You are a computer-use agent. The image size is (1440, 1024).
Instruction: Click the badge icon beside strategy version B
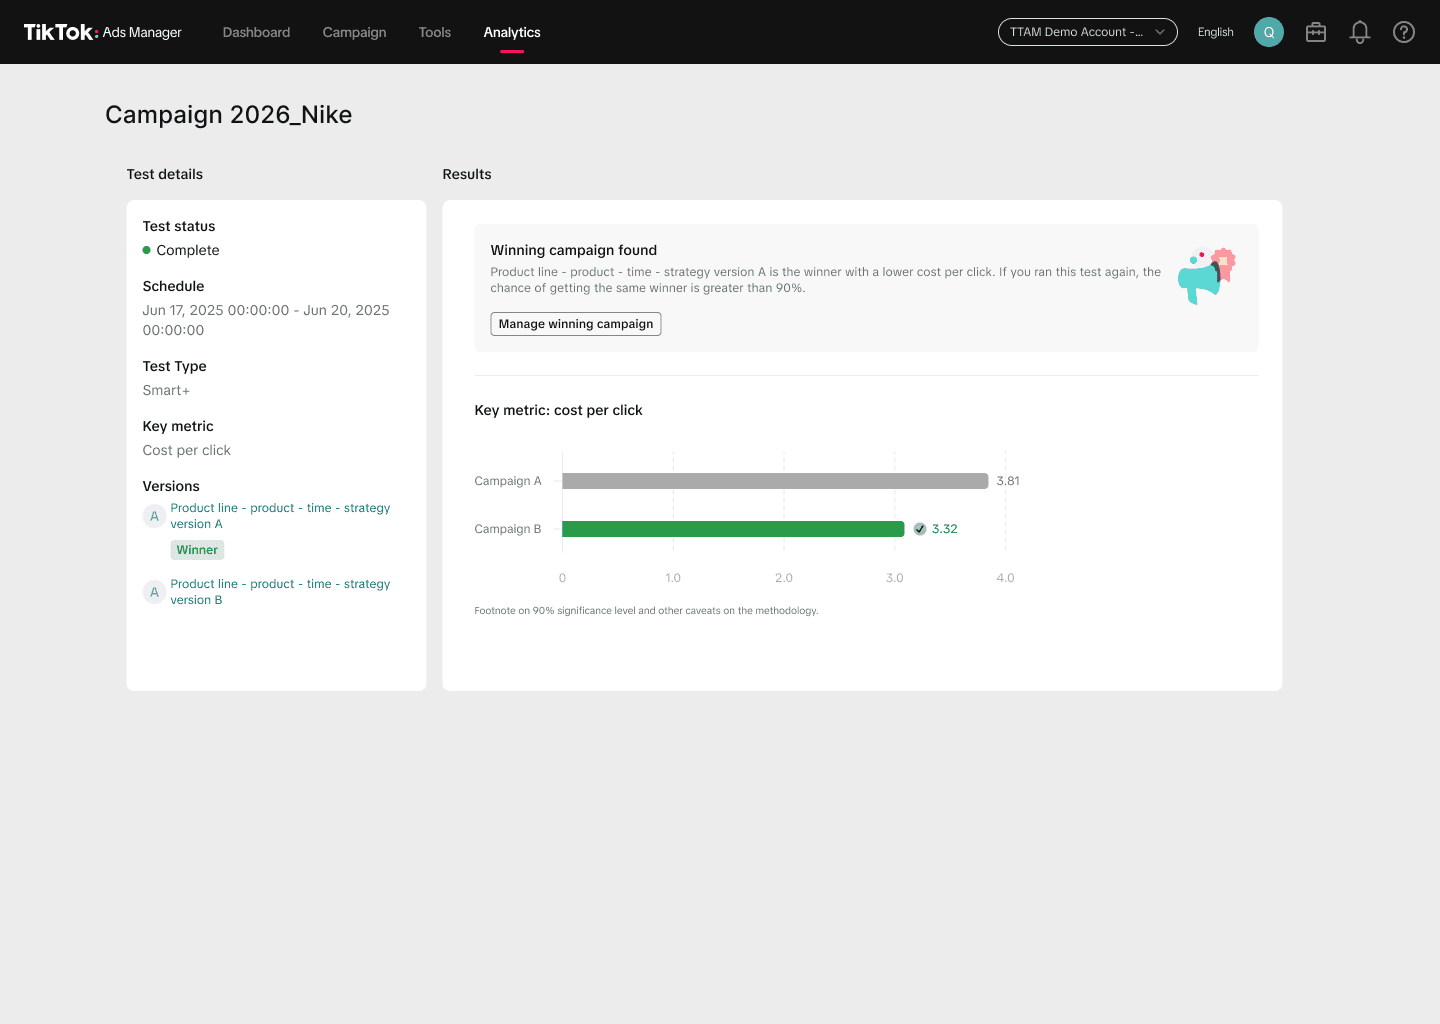(154, 592)
